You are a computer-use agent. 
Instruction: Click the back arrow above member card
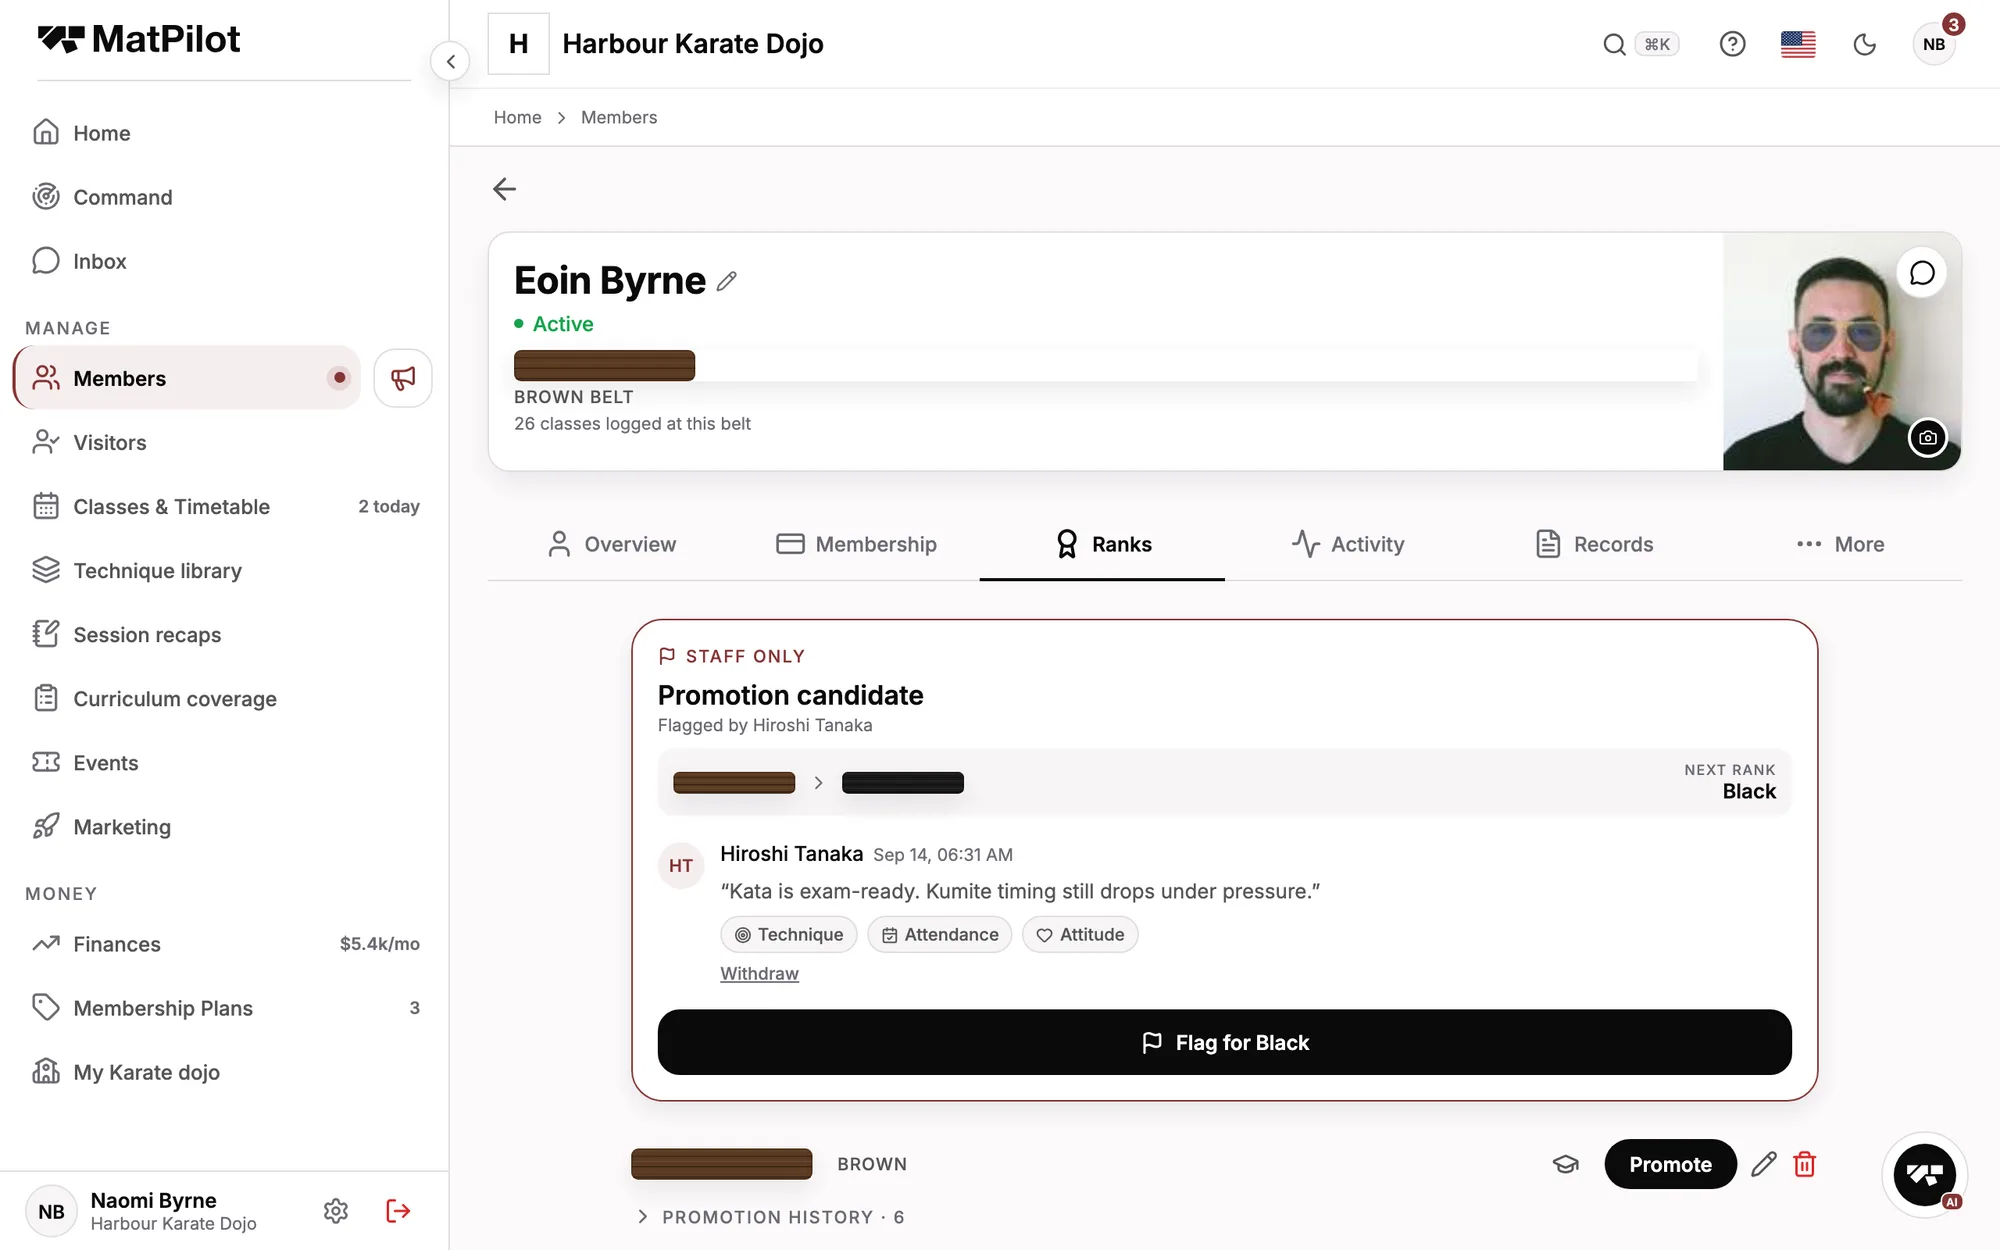pos(505,189)
